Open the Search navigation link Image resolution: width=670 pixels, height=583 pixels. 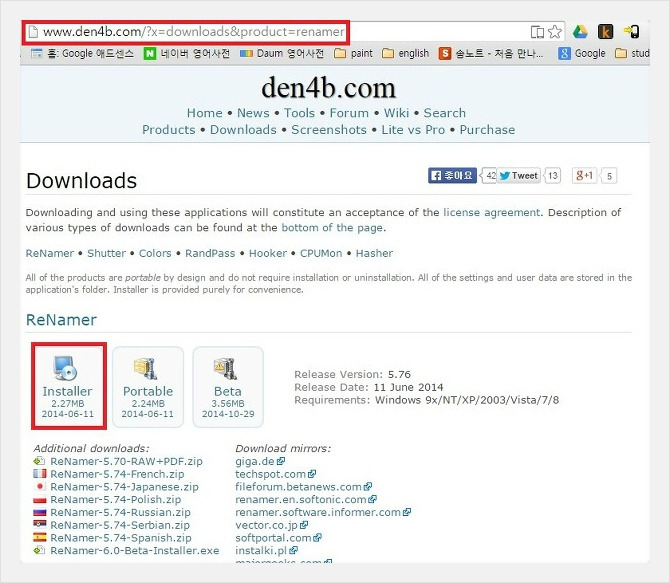(x=445, y=113)
